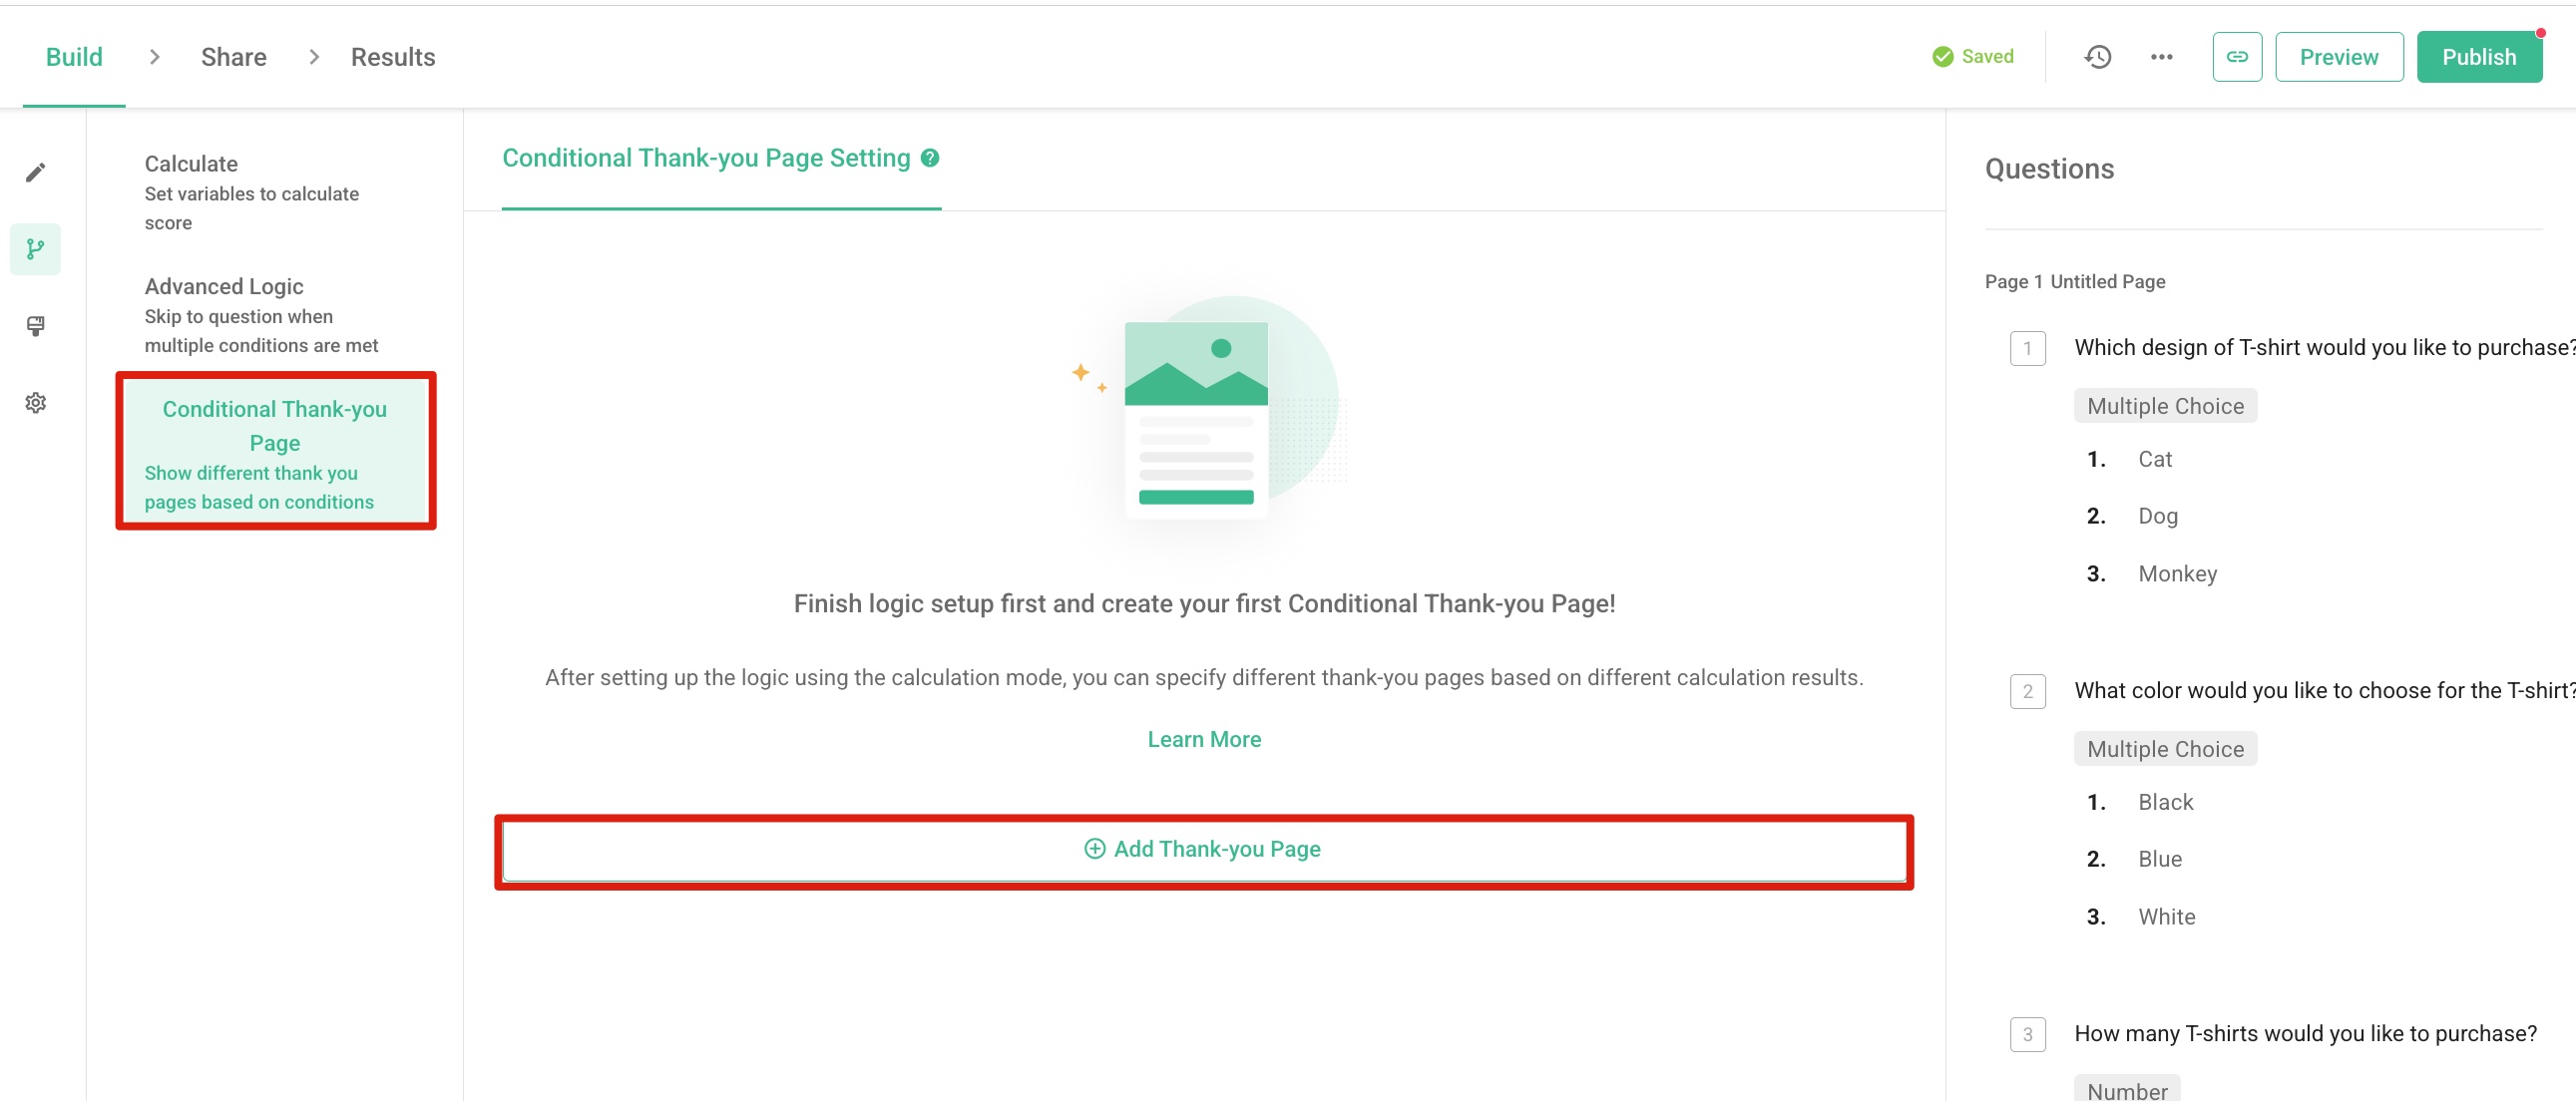The image size is (2576, 1101).
Task: Click the copy link icon near Preview
Action: (x=2237, y=57)
